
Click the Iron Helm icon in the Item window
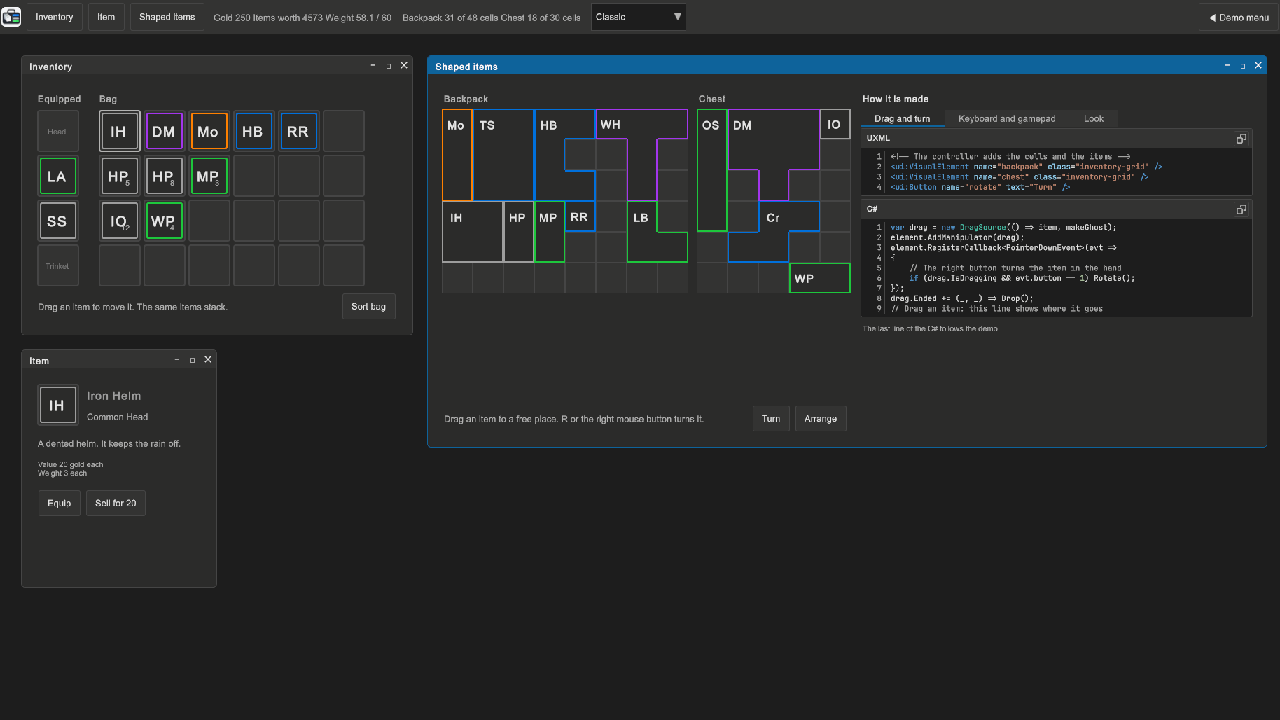[57, 405]
